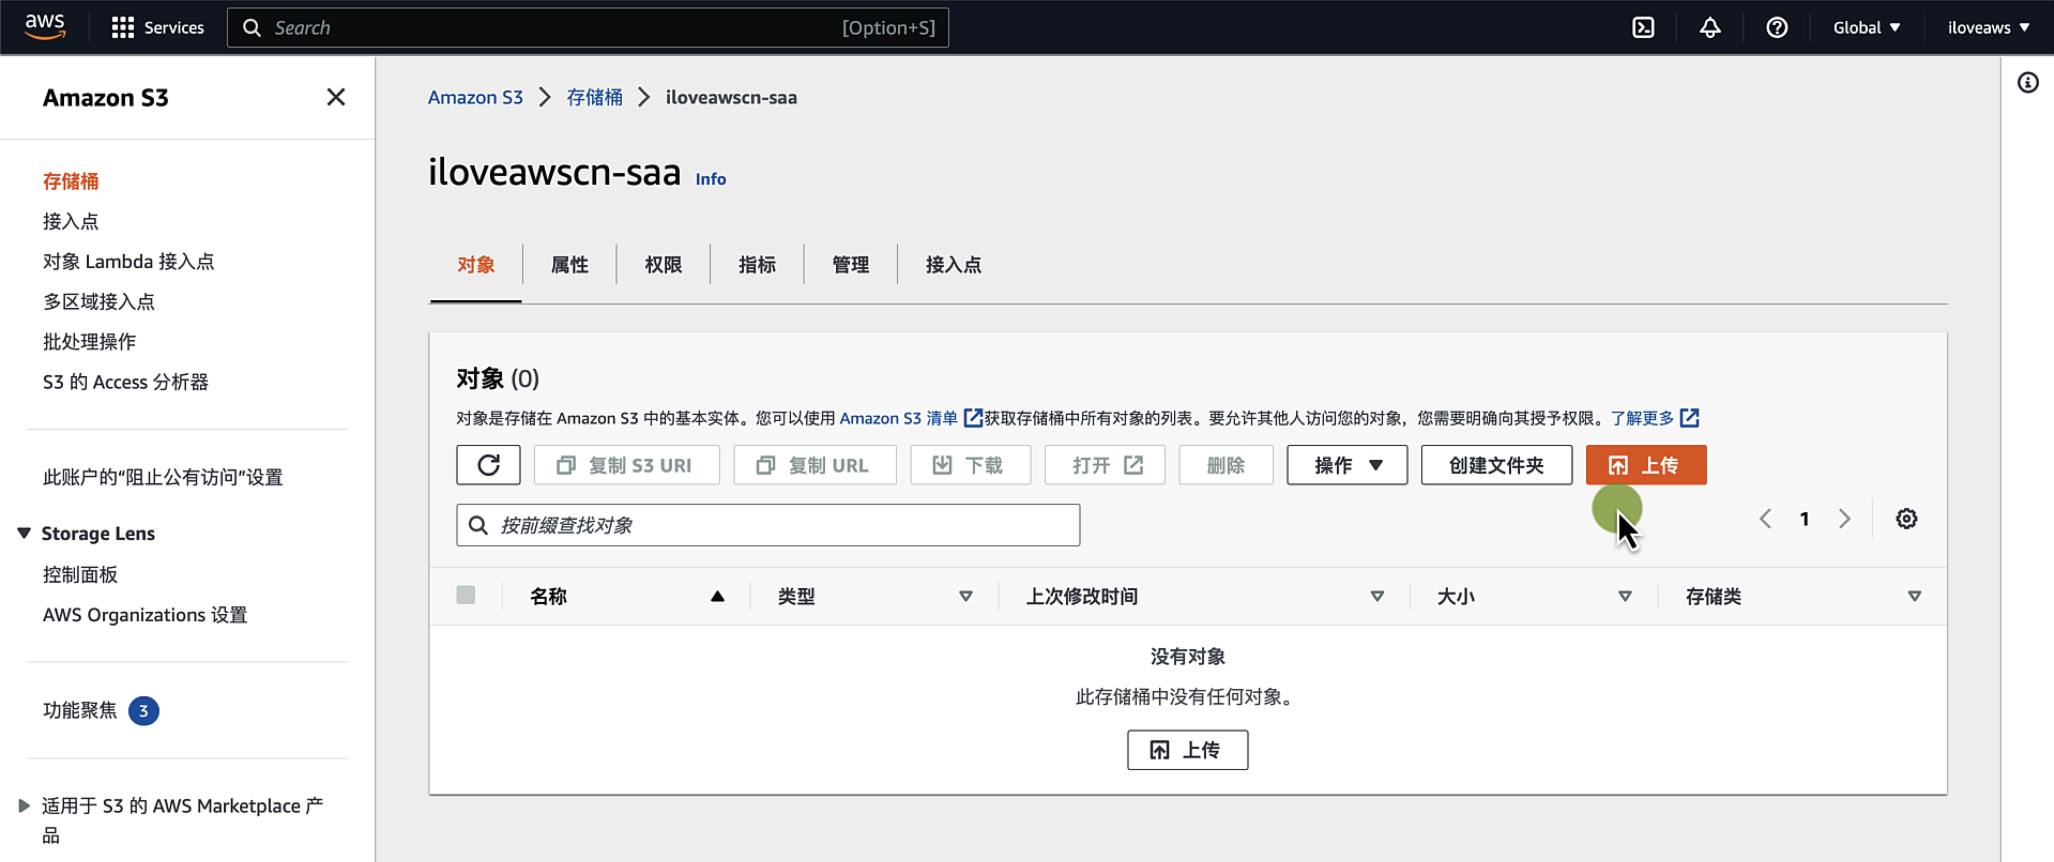This screenshot has width=2054, height=862.
Task: Switch to the 指标 tab
Action: pos(757,265)
